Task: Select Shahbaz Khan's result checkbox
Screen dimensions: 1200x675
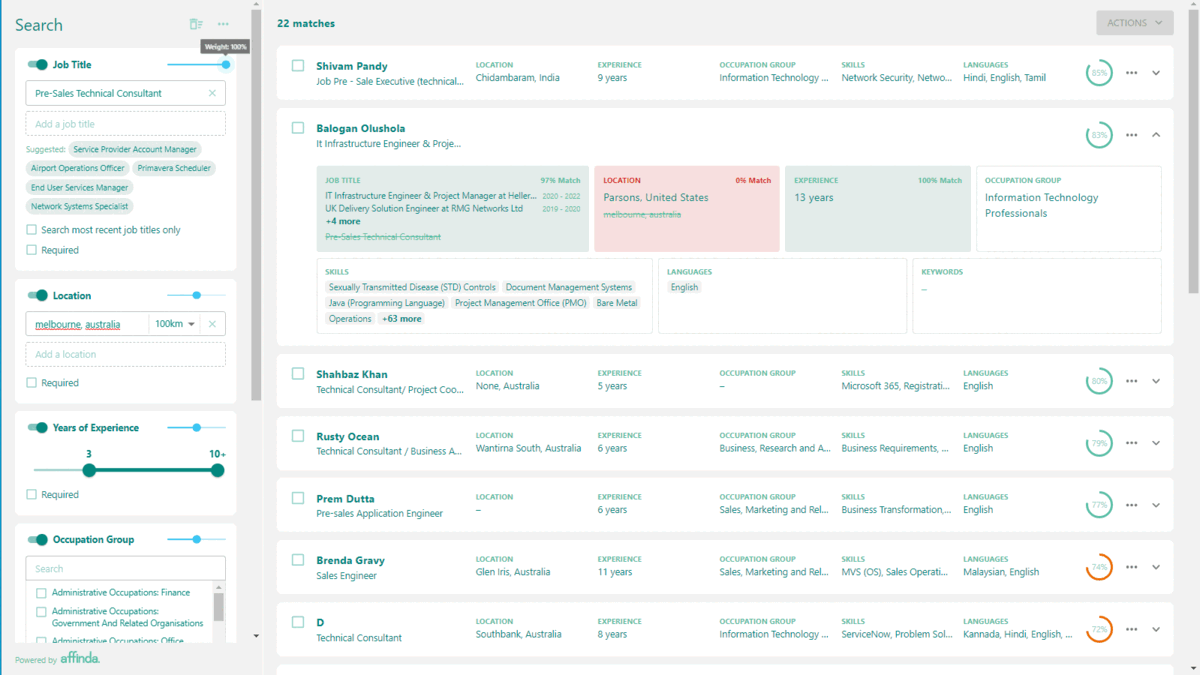Action: [298, 374]
